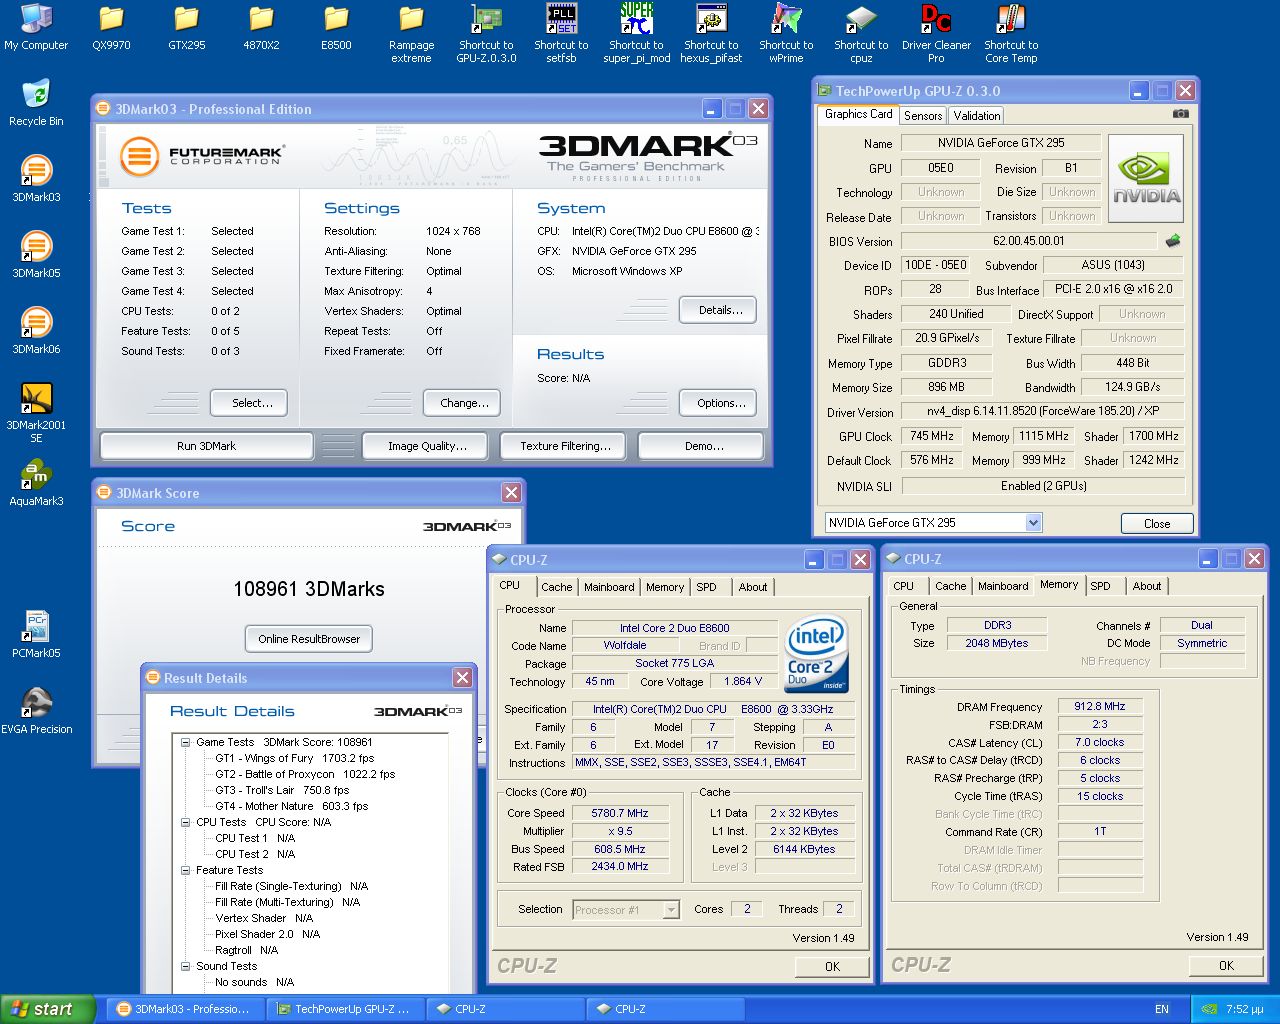This screenshot has height=1024, width=1280.
Task: Collapse the Feature Tests tree node
Action: (x=186, y=870)
